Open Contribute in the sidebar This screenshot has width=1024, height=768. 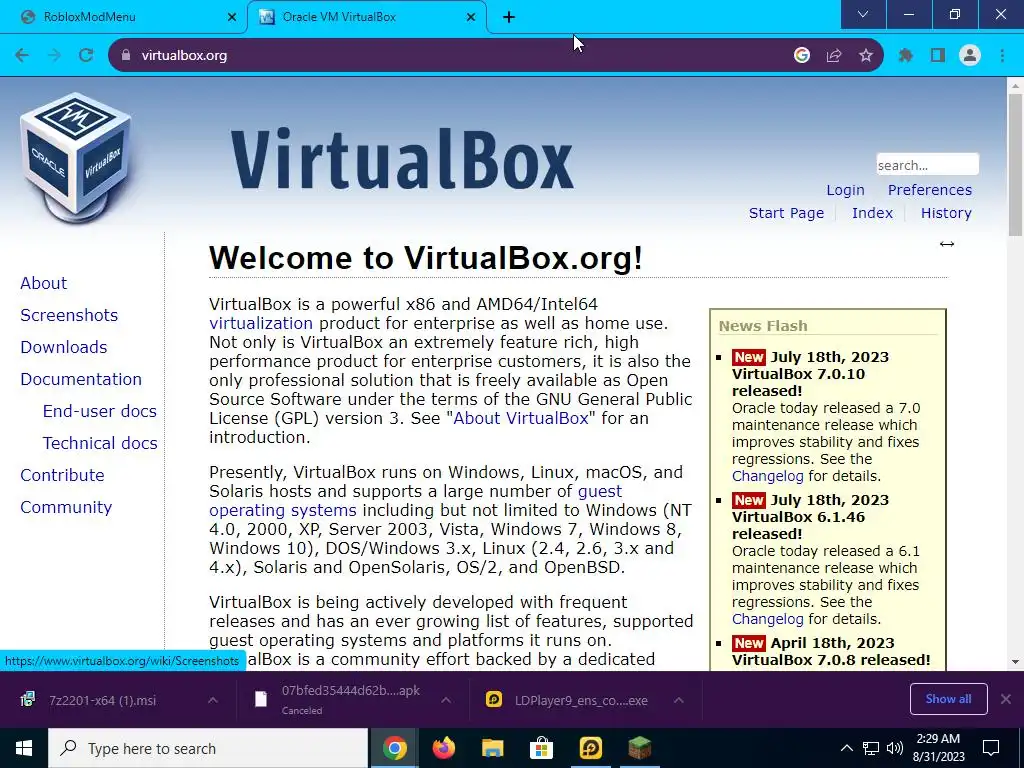coord(63,475)
